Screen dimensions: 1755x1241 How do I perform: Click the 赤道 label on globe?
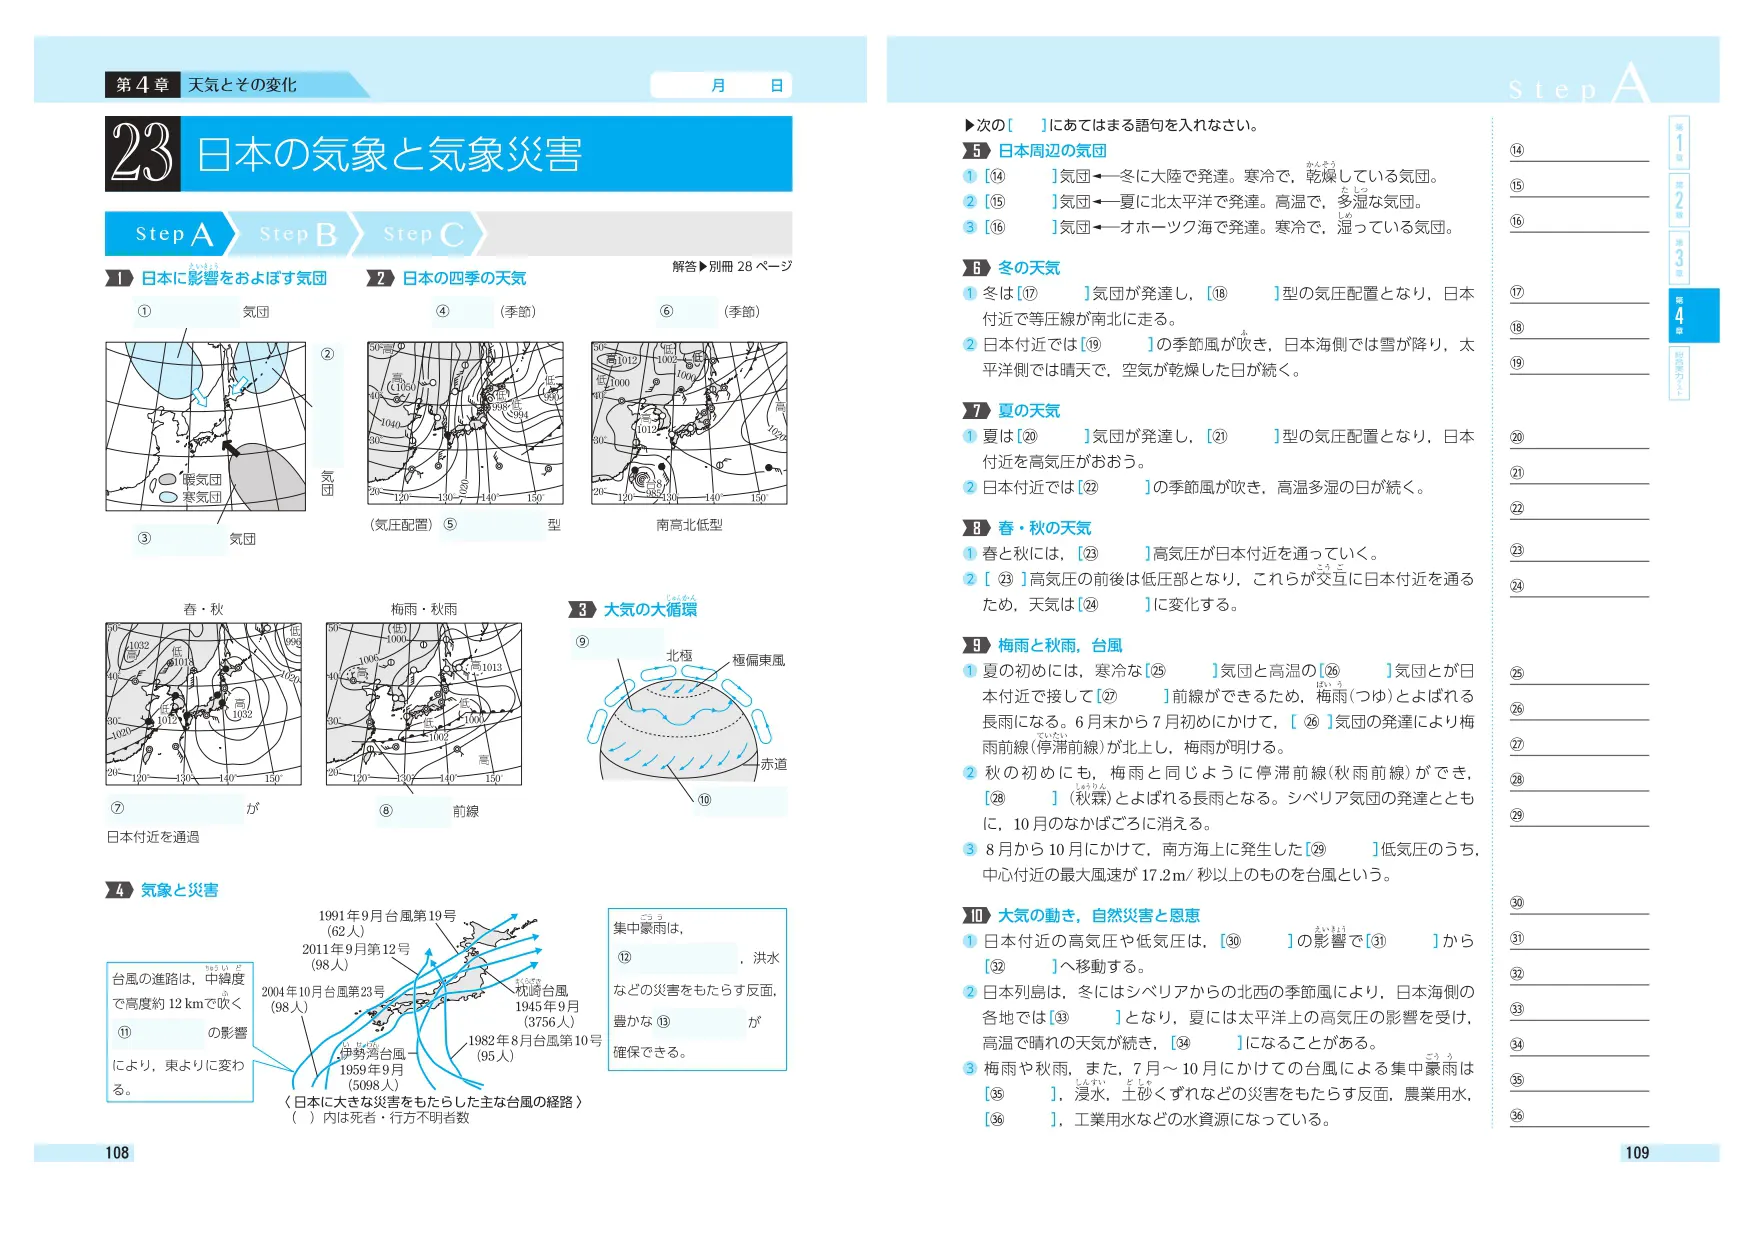click(x=774, y=764)
